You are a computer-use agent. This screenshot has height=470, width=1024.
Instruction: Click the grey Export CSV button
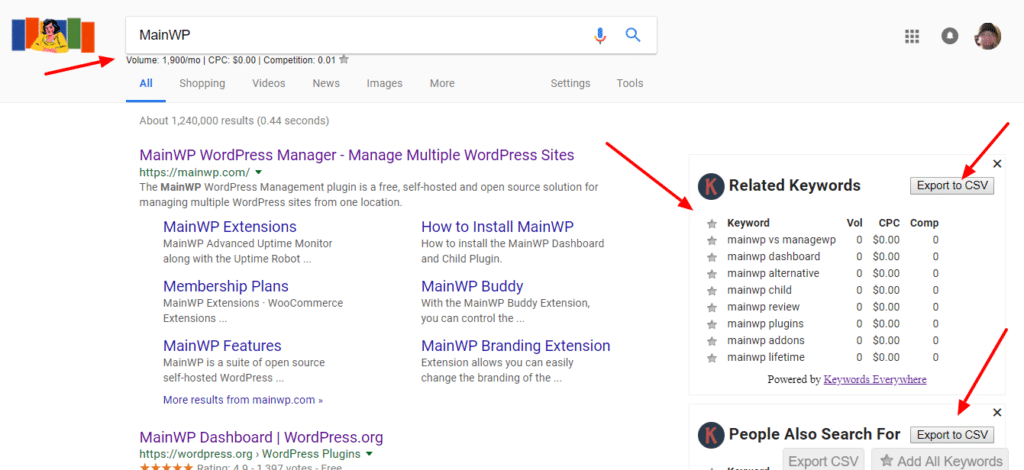click(x=824, y=461)
